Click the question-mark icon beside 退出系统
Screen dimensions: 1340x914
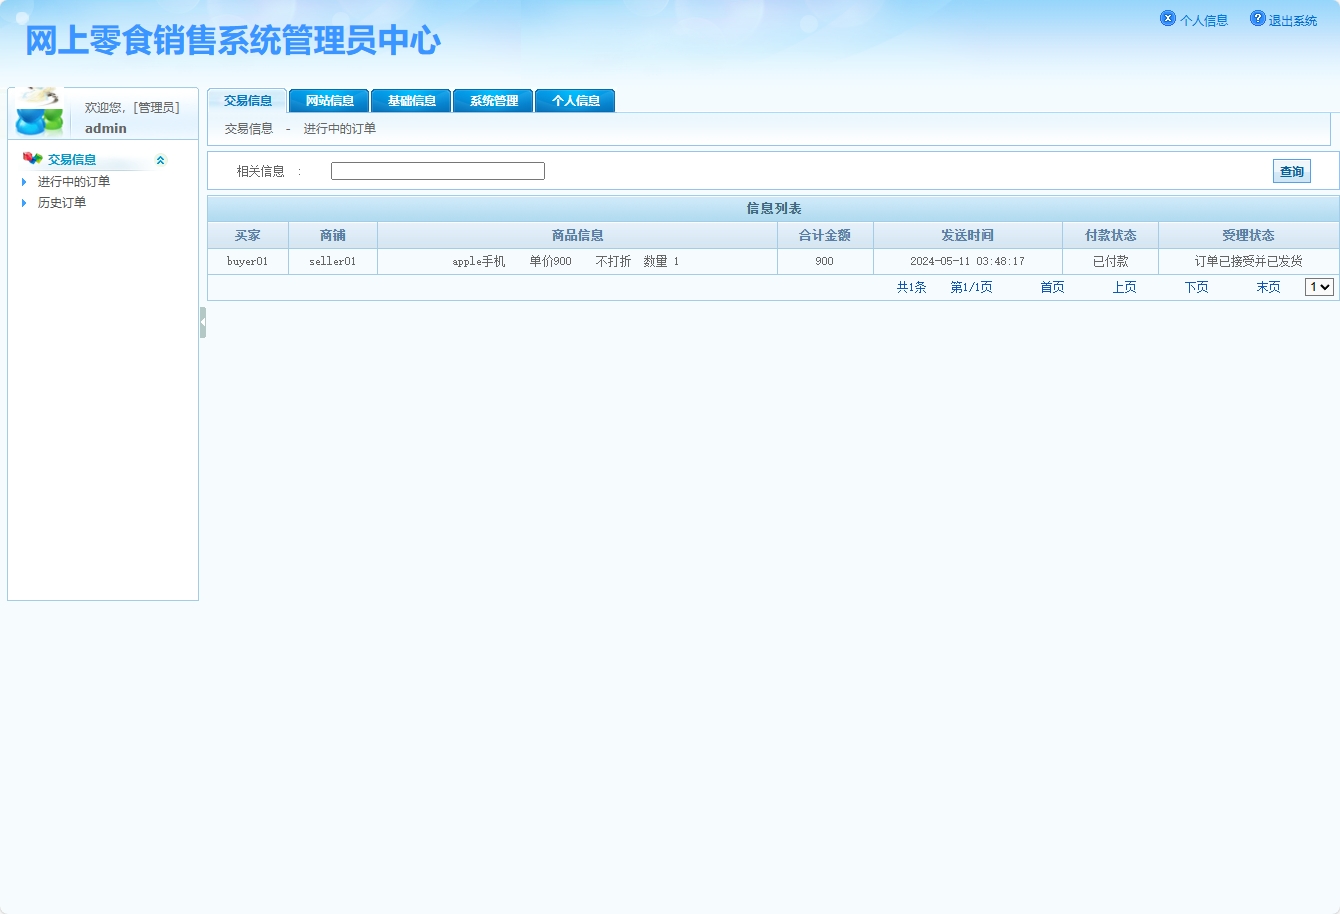pyautogui.click(x=1257, y=17)
